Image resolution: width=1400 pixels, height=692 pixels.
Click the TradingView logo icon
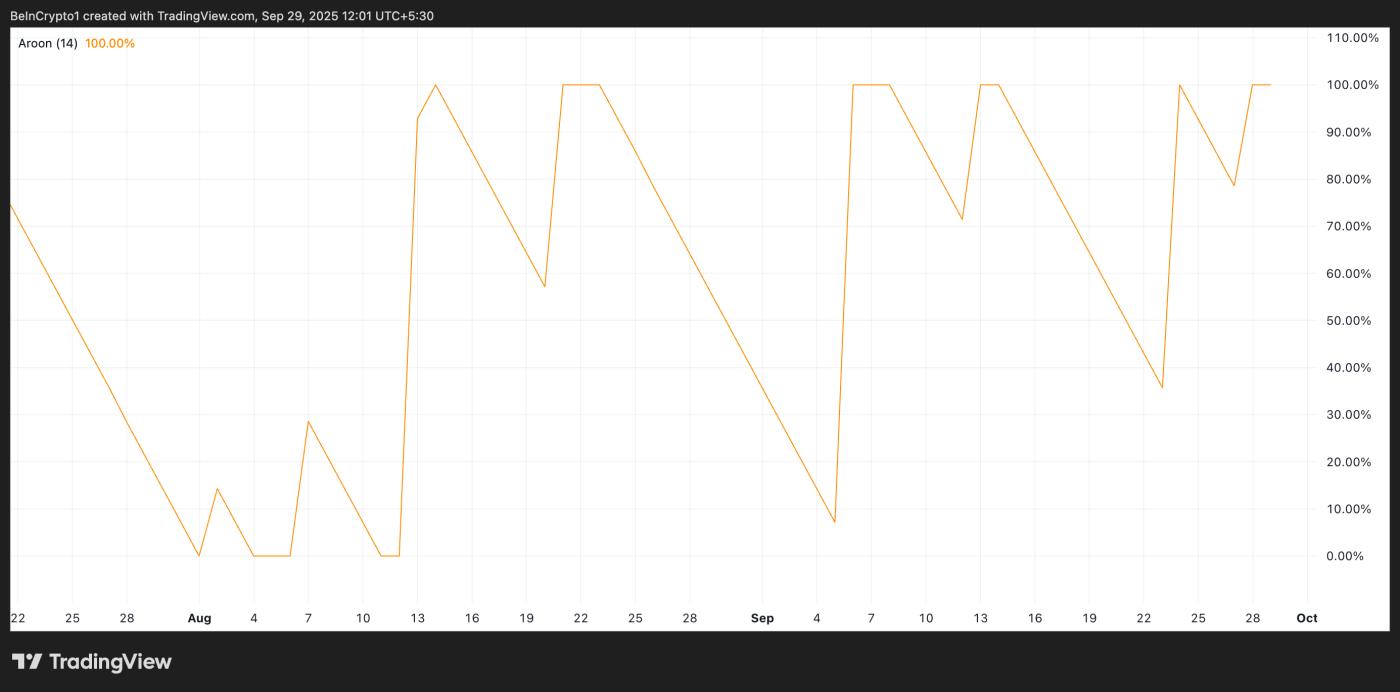(x=27, y=662)
